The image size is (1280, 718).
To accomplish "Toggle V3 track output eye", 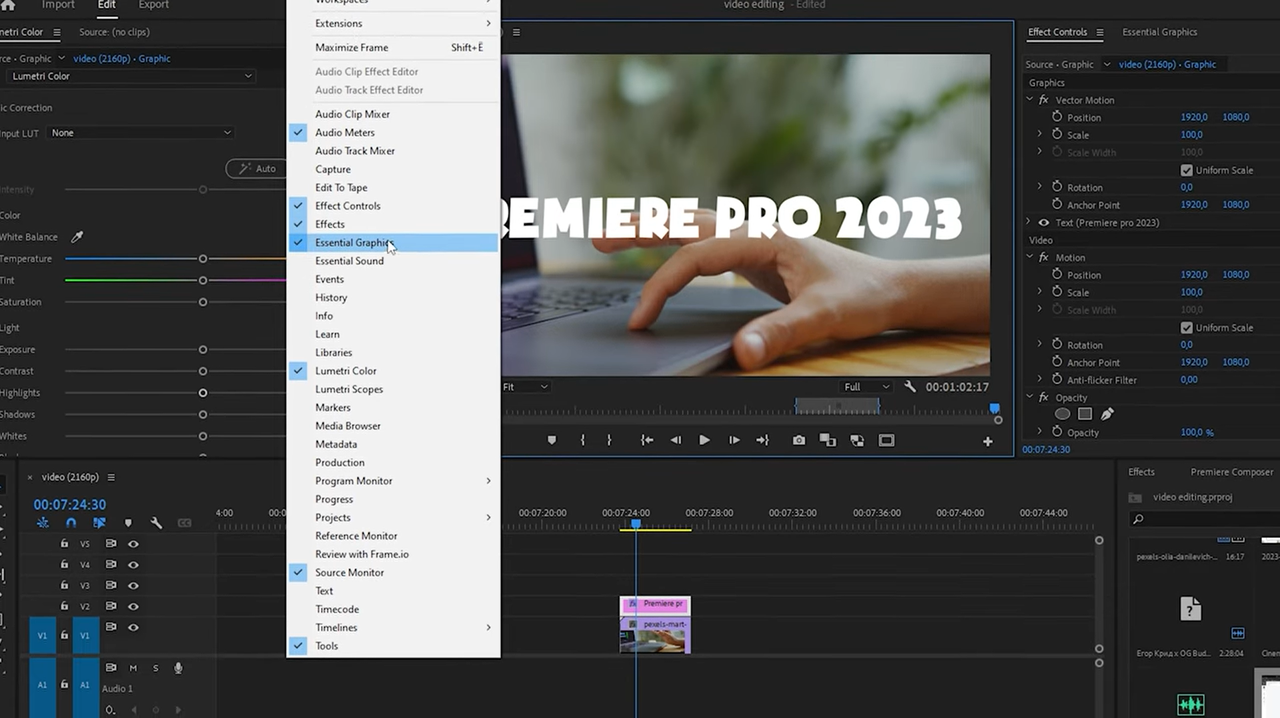I will [x=133, y=586].
